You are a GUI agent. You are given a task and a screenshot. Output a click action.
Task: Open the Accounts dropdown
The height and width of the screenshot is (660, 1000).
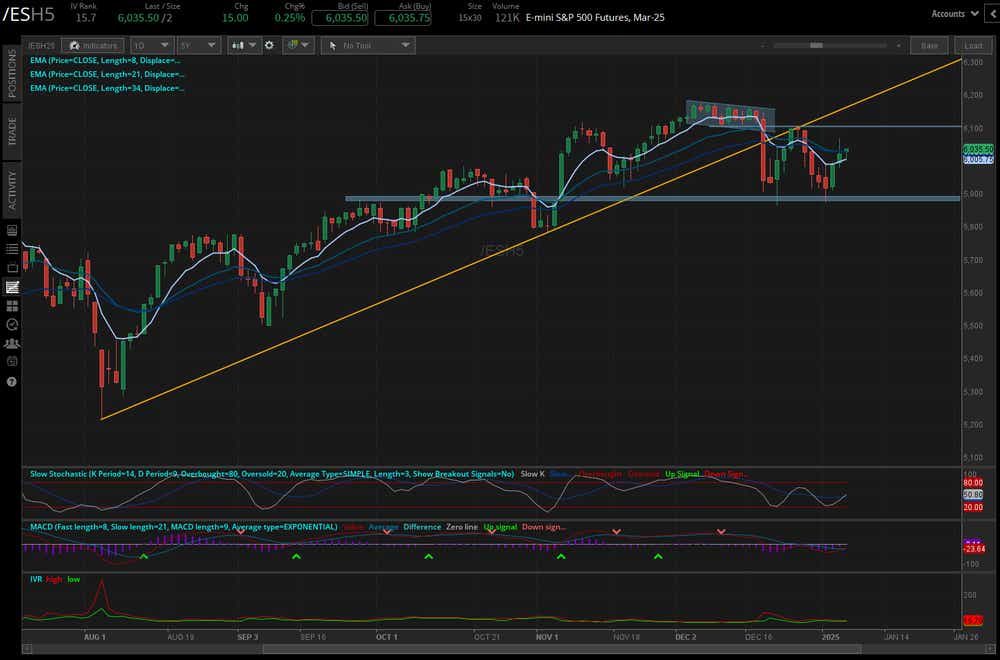[953, 13]
